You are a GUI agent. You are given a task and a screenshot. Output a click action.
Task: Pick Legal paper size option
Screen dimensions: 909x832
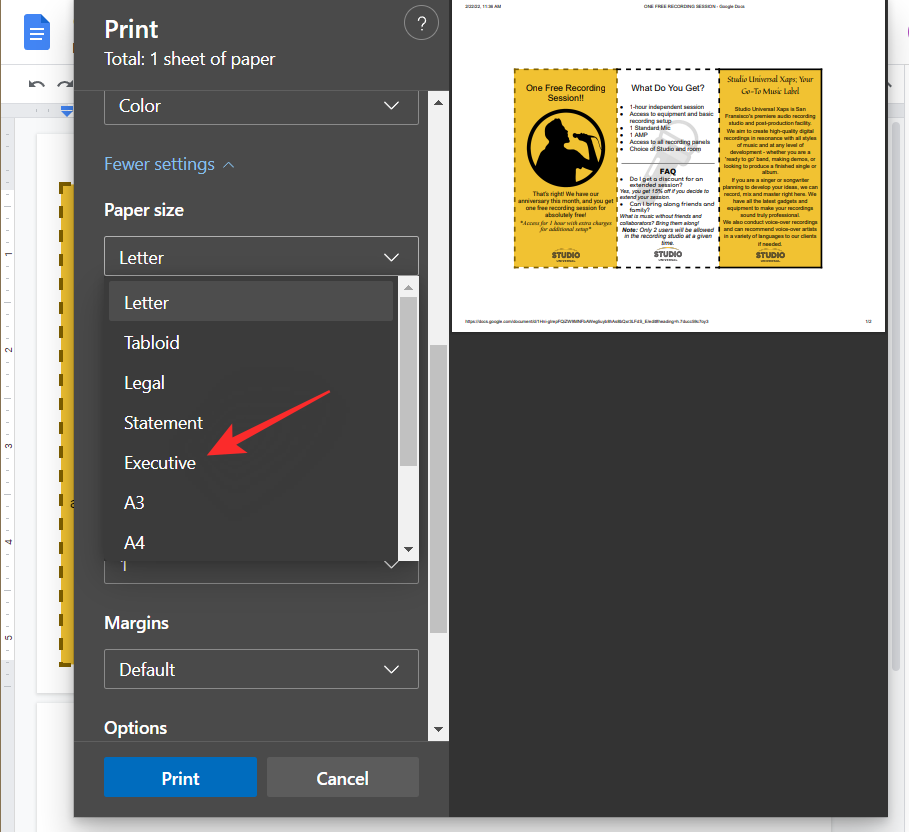pos(144,383)
